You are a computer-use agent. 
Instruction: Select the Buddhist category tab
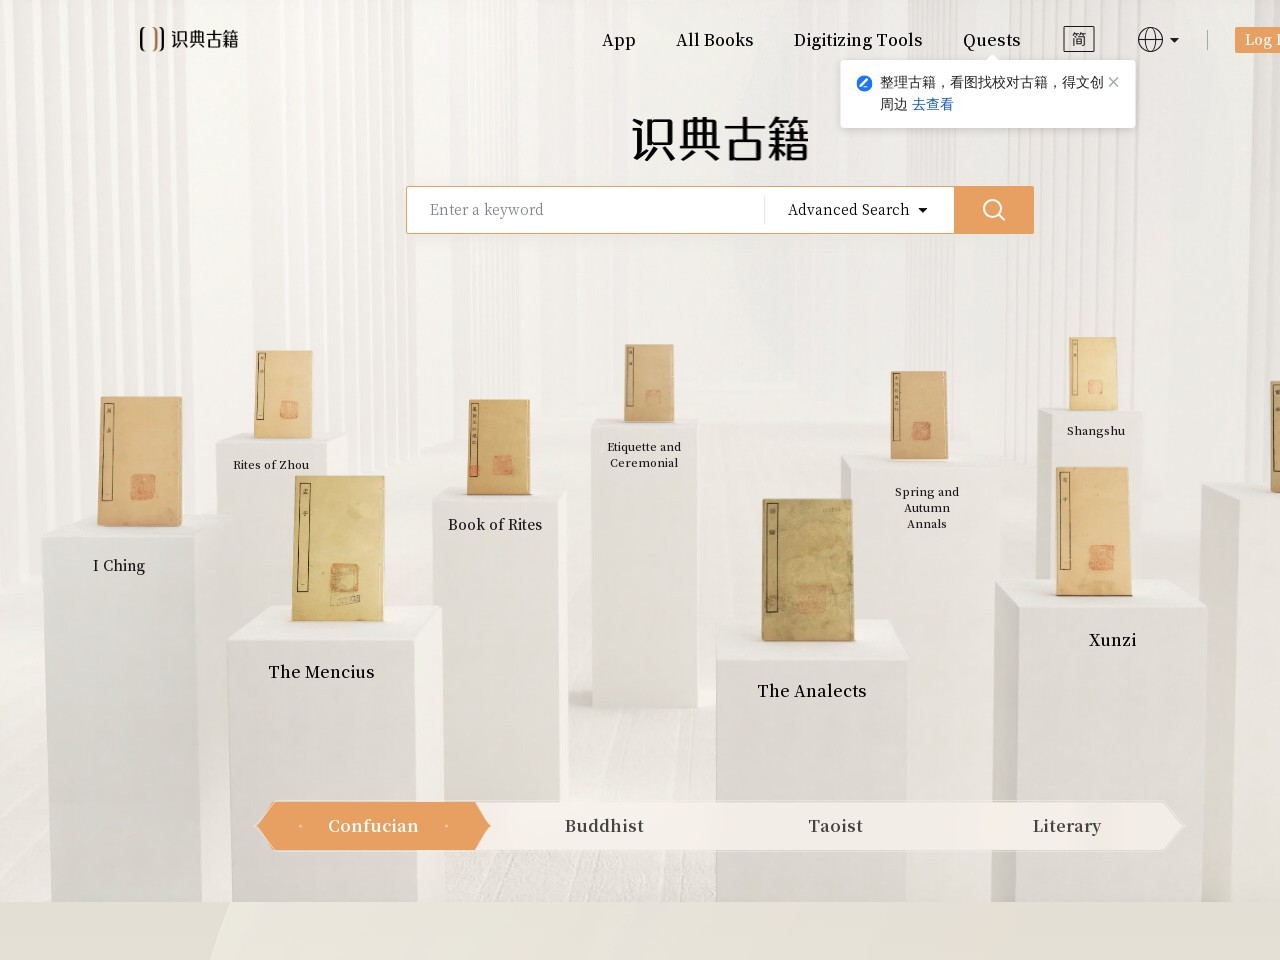click(x=604, y=826)
